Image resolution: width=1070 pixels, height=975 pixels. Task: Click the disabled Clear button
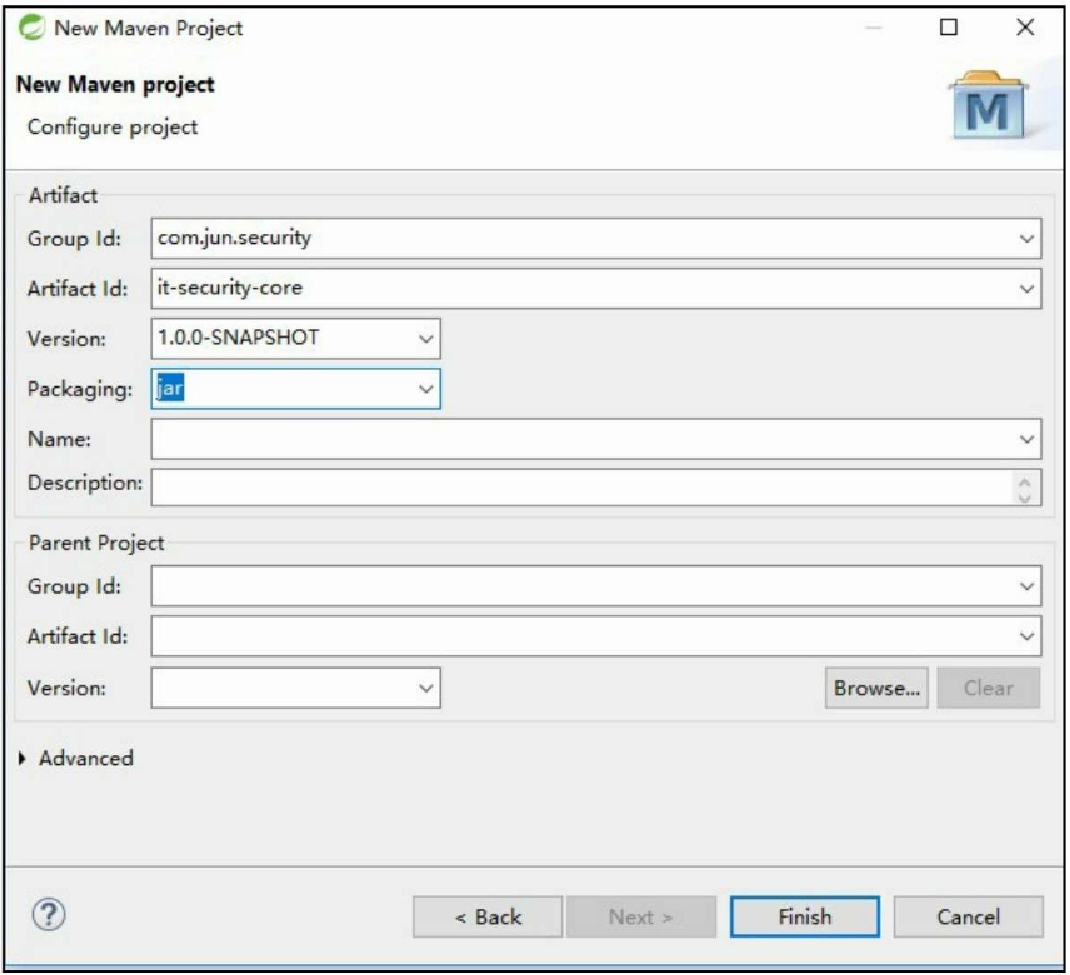coord(988,688)
